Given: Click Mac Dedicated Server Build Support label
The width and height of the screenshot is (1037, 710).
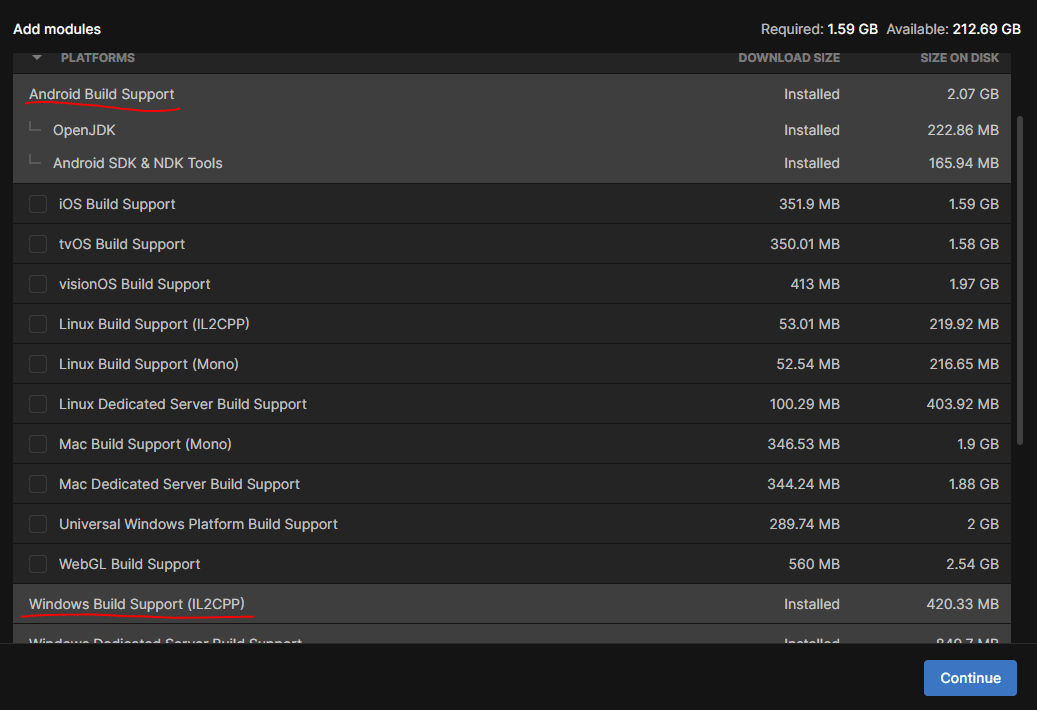Looking at the screenshot, I should click(x=179, y=484).
